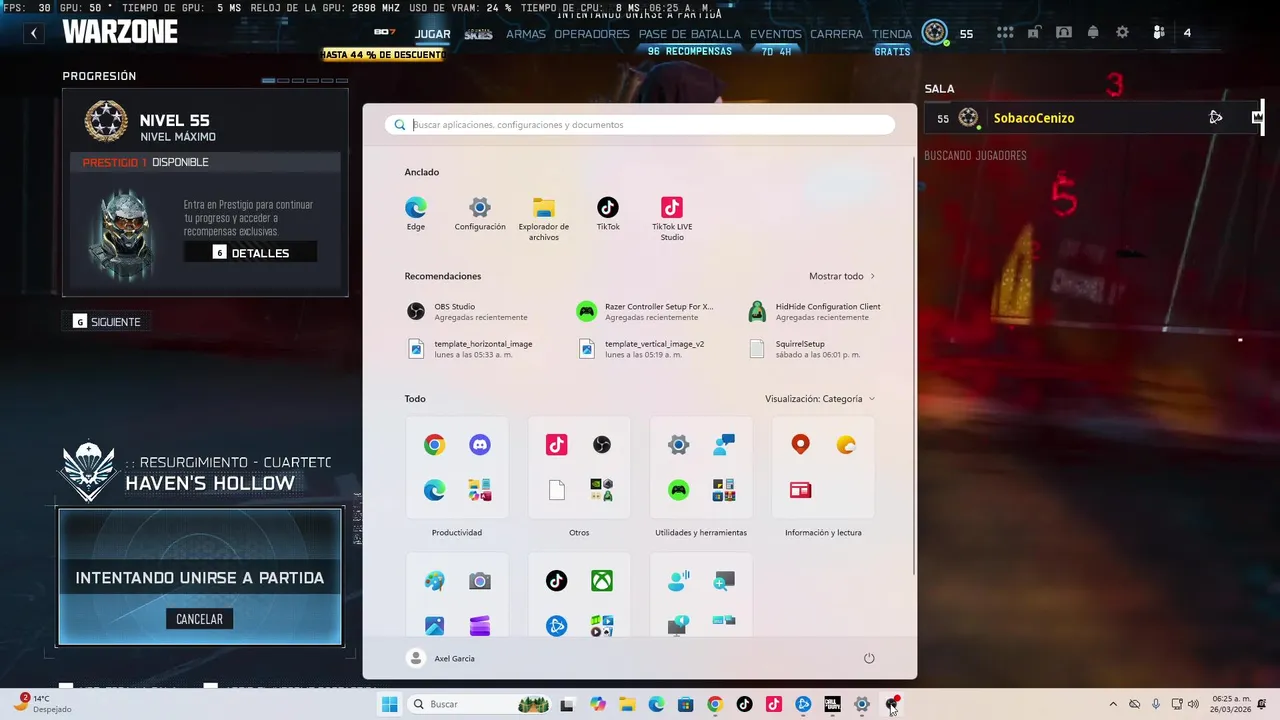Viewport: 1280px width, 720px height.
Task: Click the taskbar Buscar search box
Action: click(477, 704)
